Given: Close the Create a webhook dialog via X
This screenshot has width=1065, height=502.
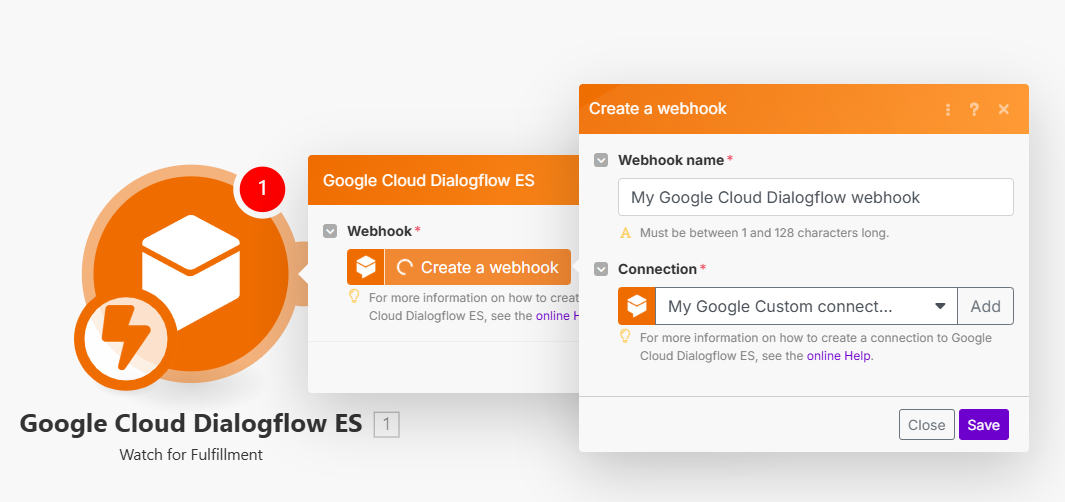Looking at the screenshot, I should click(x=1003, y=109).
